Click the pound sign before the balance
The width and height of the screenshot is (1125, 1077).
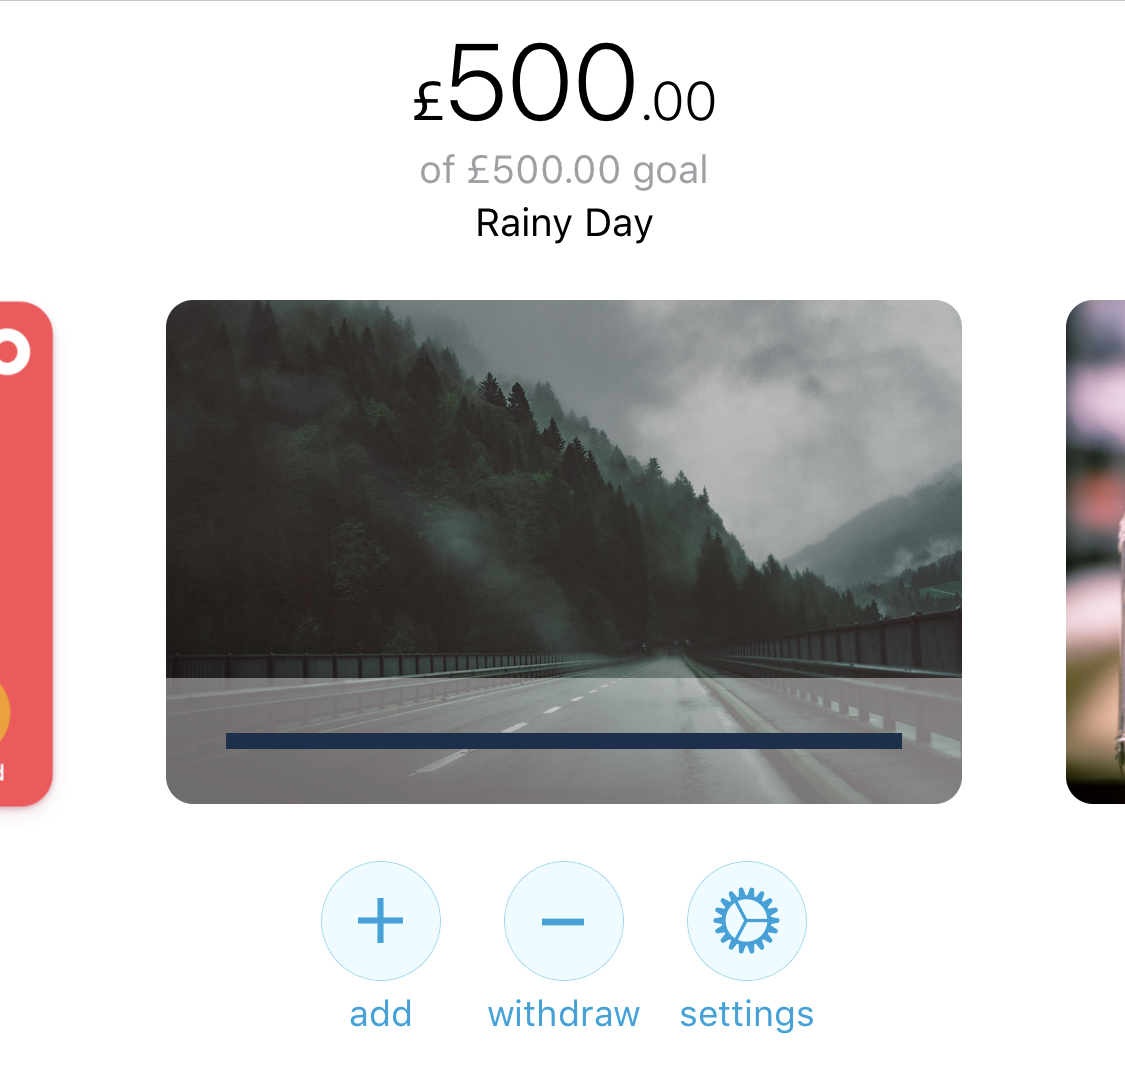[x=428, y=101]
